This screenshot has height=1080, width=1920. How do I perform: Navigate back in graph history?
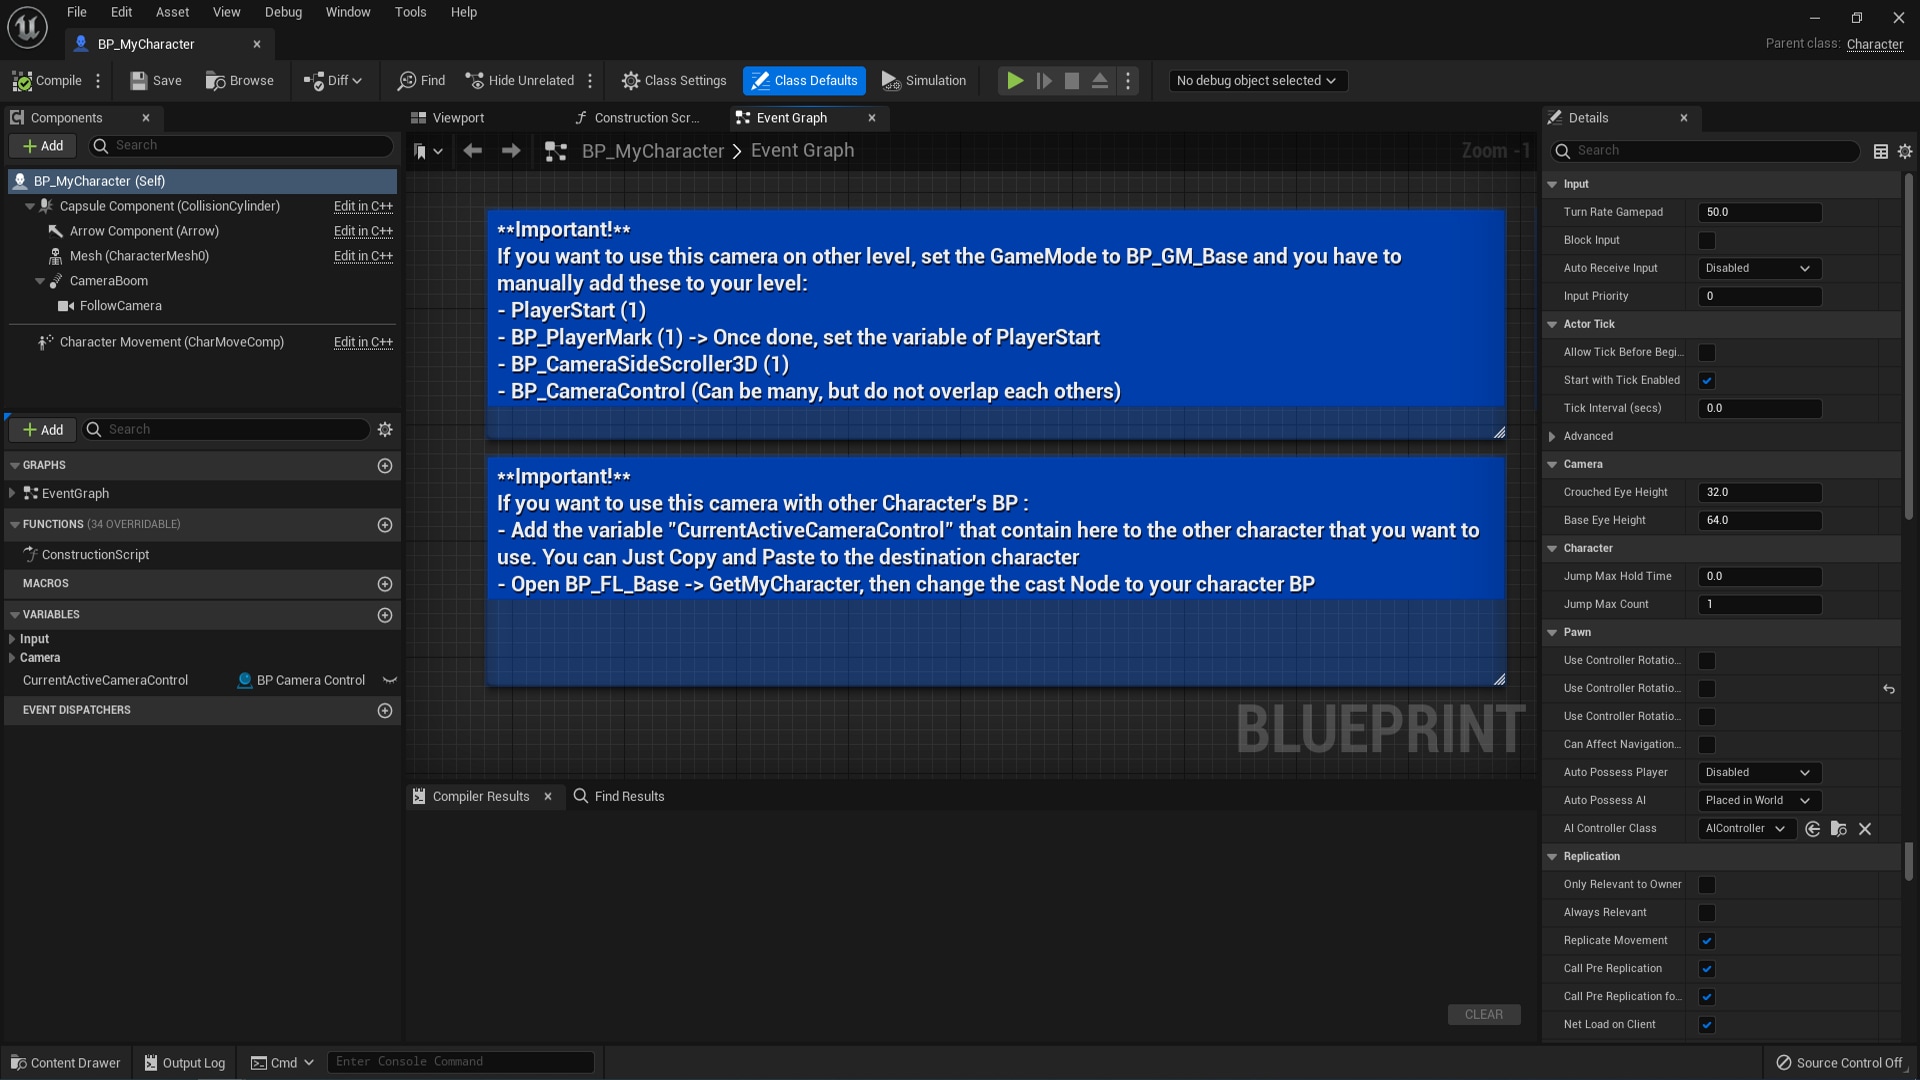(473, 151)
